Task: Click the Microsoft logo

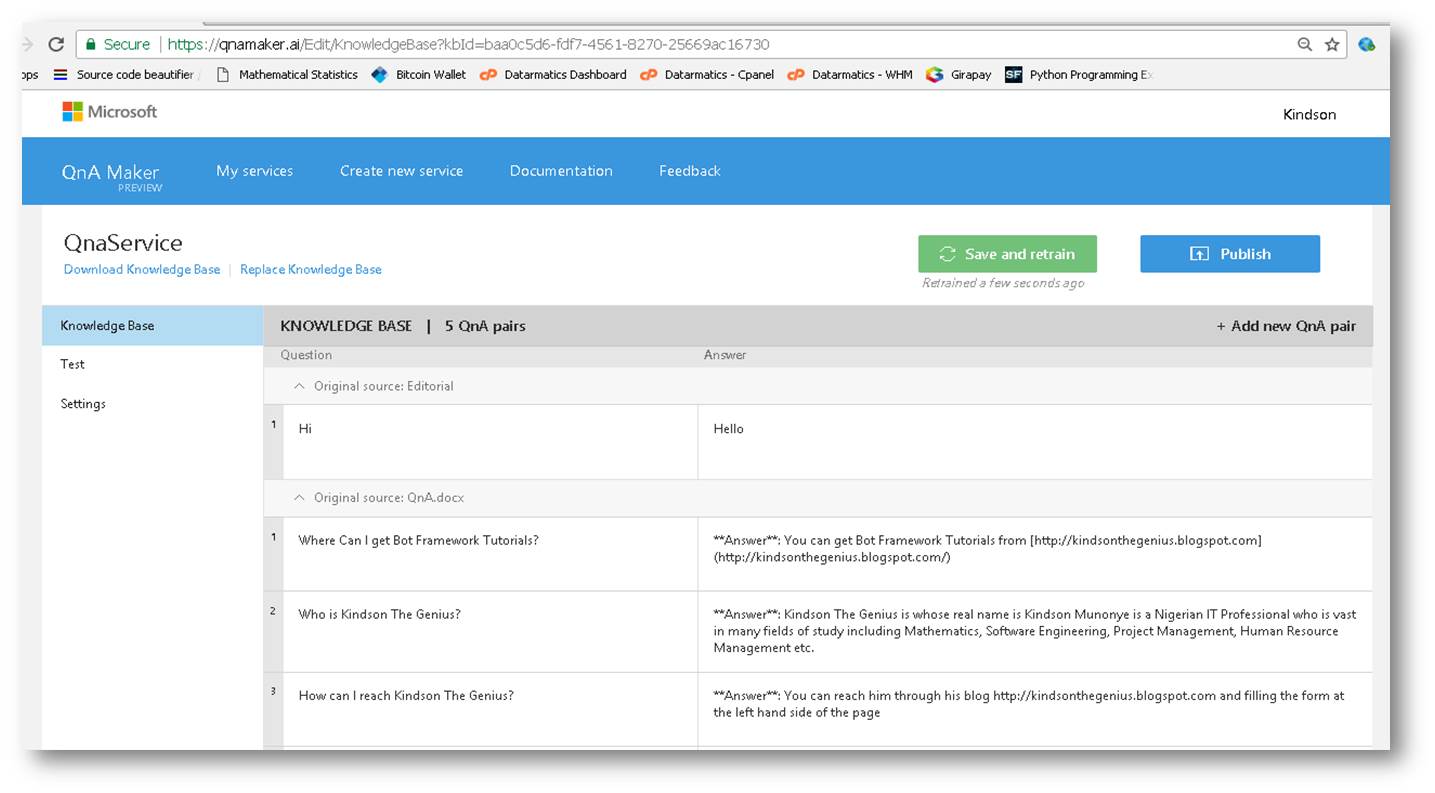Action: [x=110, y=112]
